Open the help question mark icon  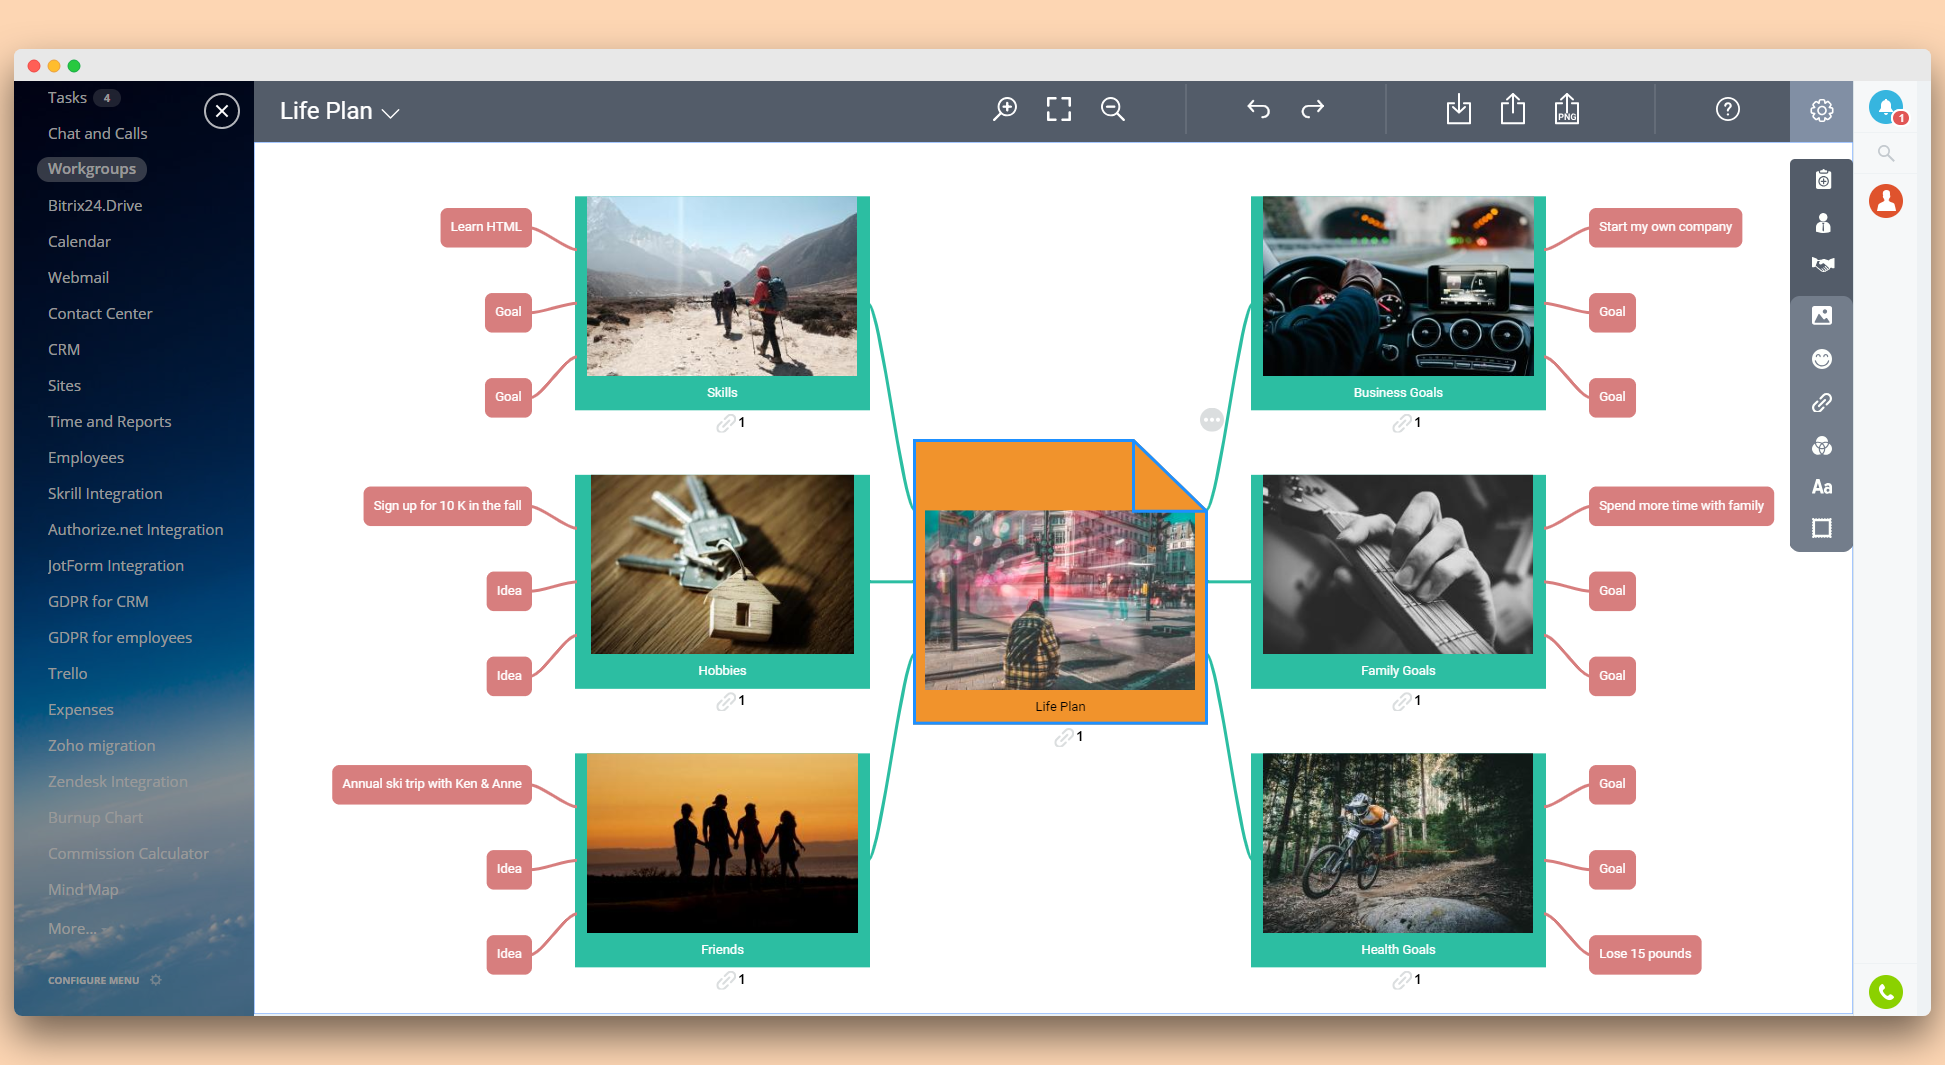tap(1728, 109)
